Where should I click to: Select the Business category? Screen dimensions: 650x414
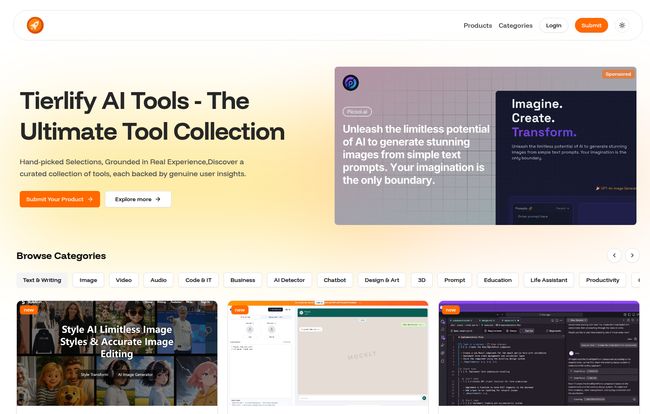(x=243, y=280)
